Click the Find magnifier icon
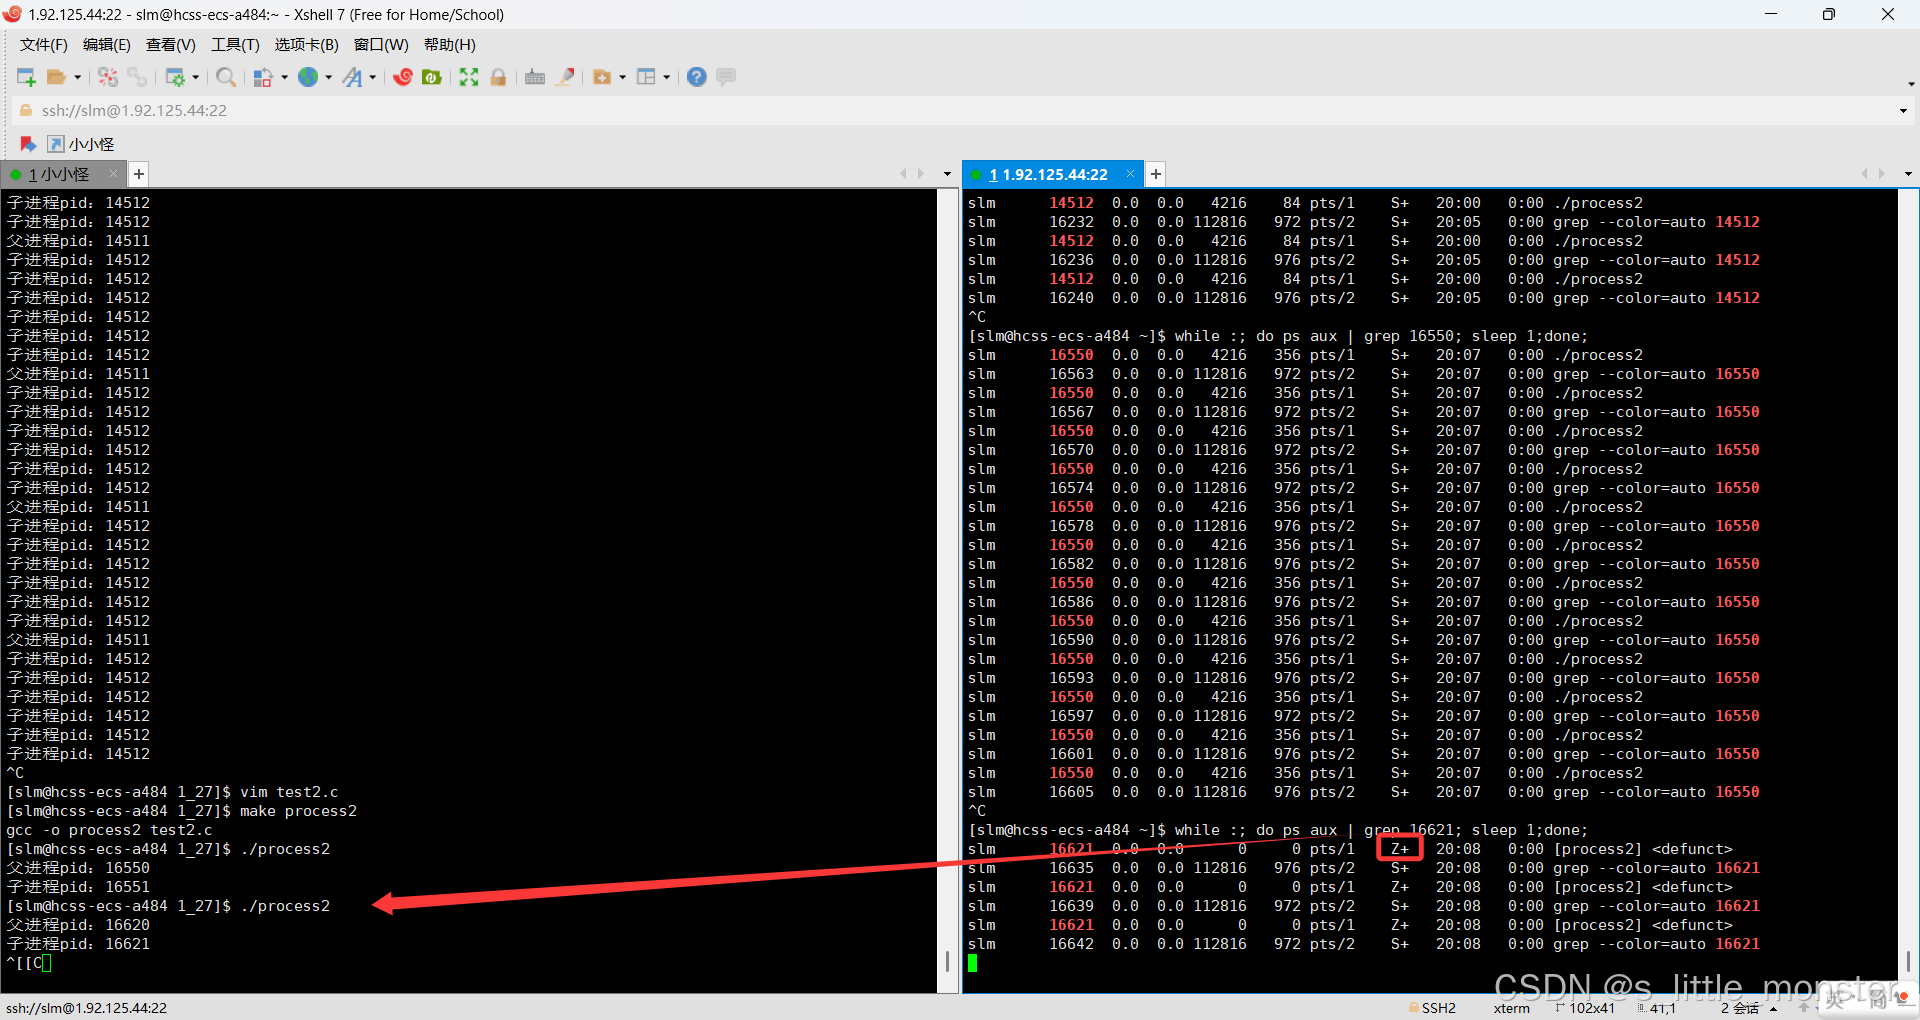 coord(226,77)
